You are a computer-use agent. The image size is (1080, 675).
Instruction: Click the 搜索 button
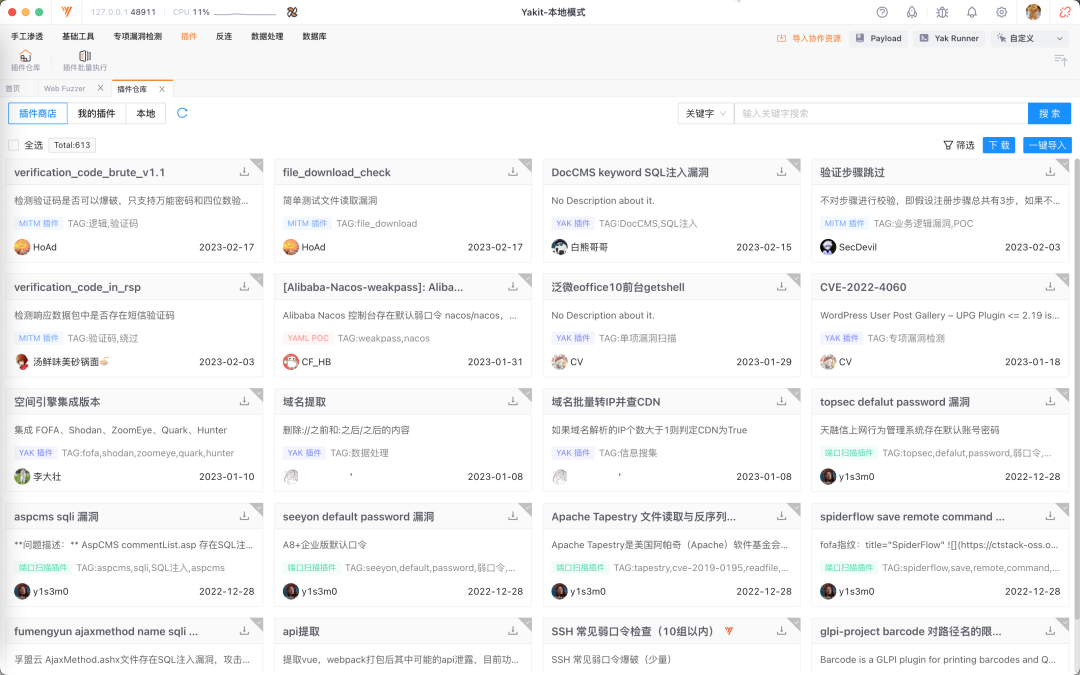pyautogui.click(x=1050, y=114)
